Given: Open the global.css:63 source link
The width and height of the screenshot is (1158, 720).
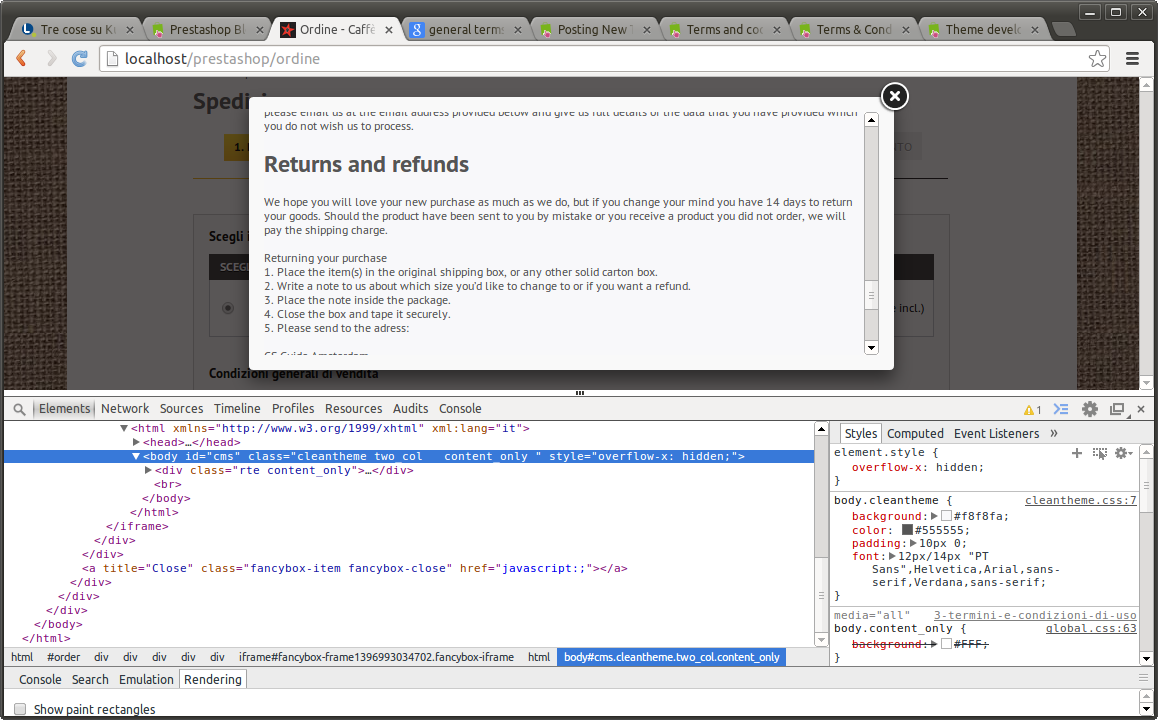Looking at the screenshot, I should [1091, 628].
